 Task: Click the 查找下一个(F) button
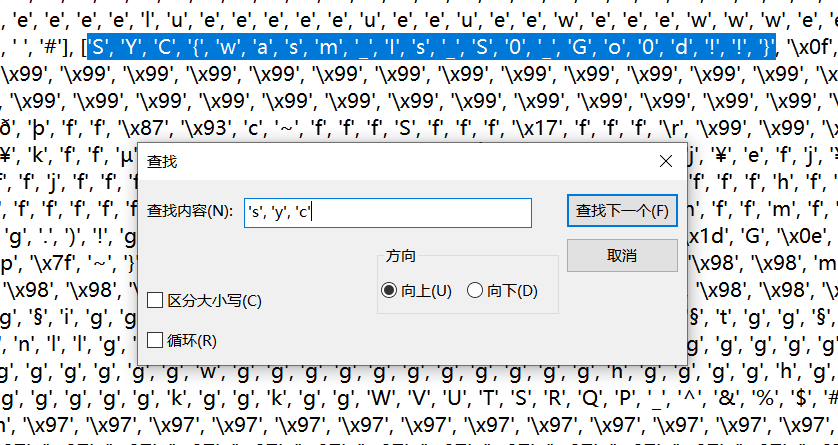pos(621,211)
